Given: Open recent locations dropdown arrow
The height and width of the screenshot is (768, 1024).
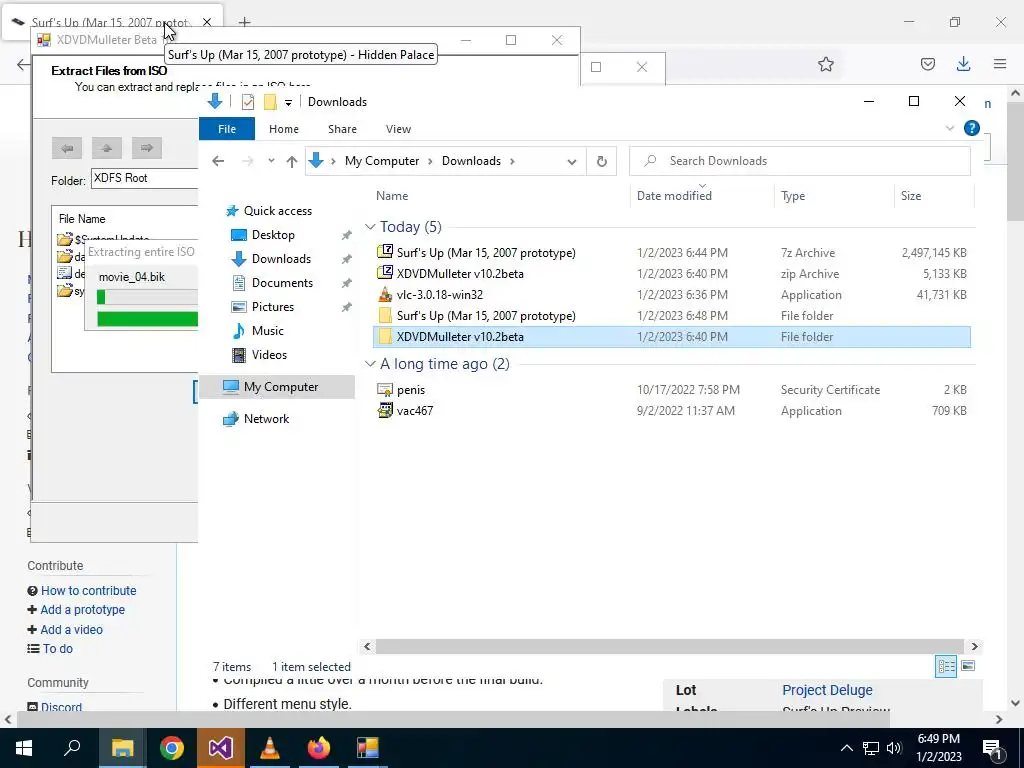Looking at the screenshot, I should 271,161.
